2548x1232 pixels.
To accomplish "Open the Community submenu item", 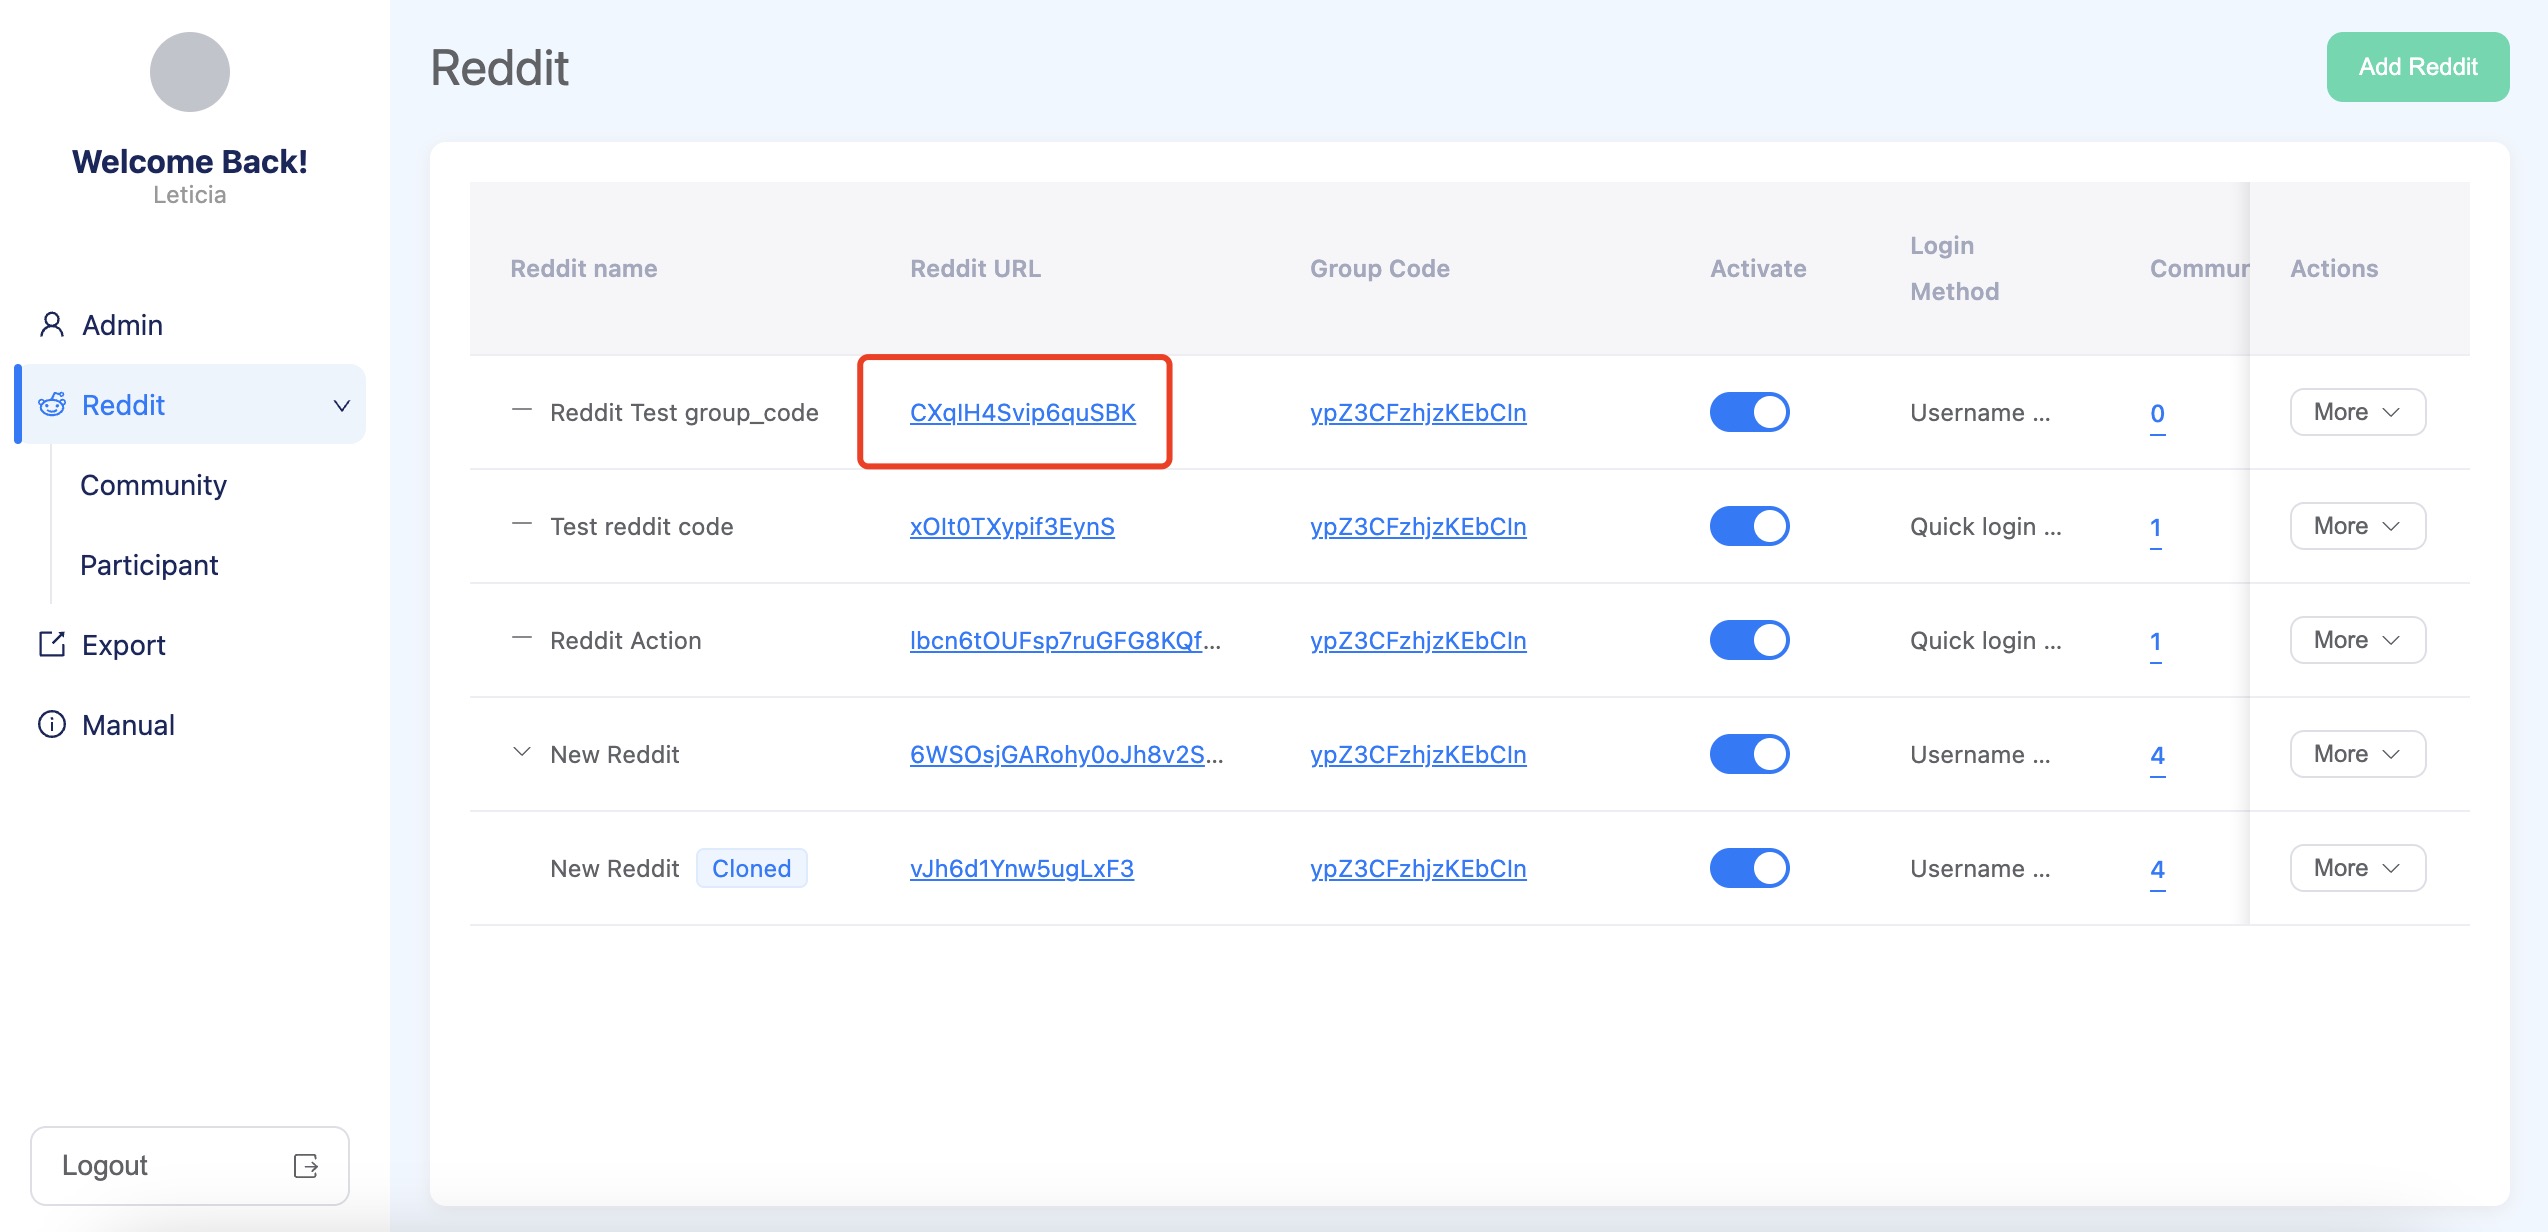I will [153, 485].
